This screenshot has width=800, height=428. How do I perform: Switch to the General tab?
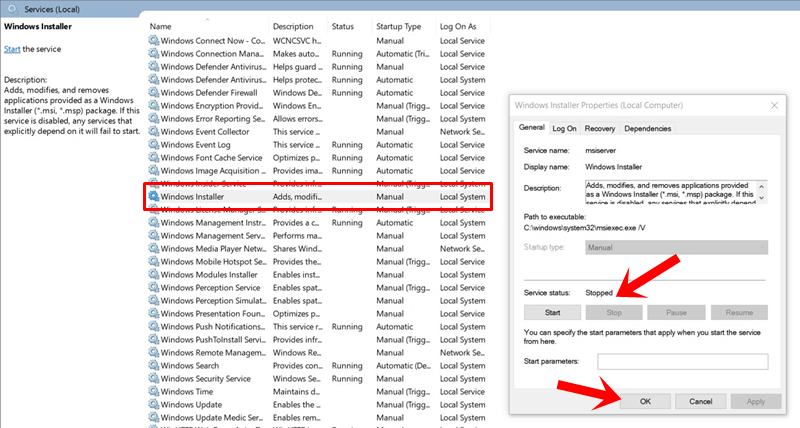[532, 128]
